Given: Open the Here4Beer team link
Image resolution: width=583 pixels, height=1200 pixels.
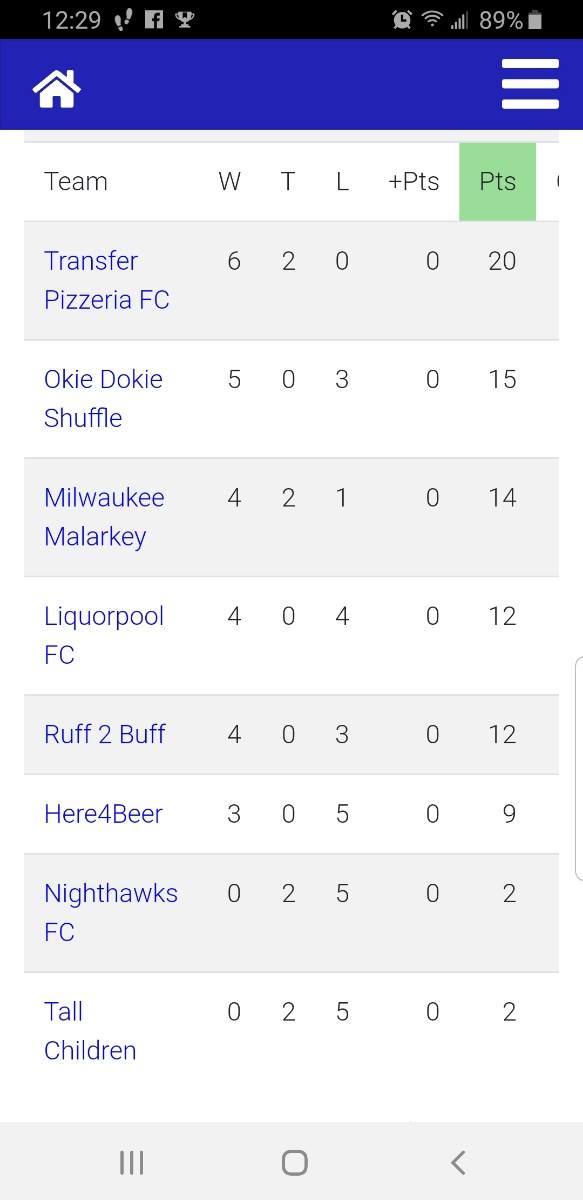Looking at the screenshot, I should (x=103, y=814).
